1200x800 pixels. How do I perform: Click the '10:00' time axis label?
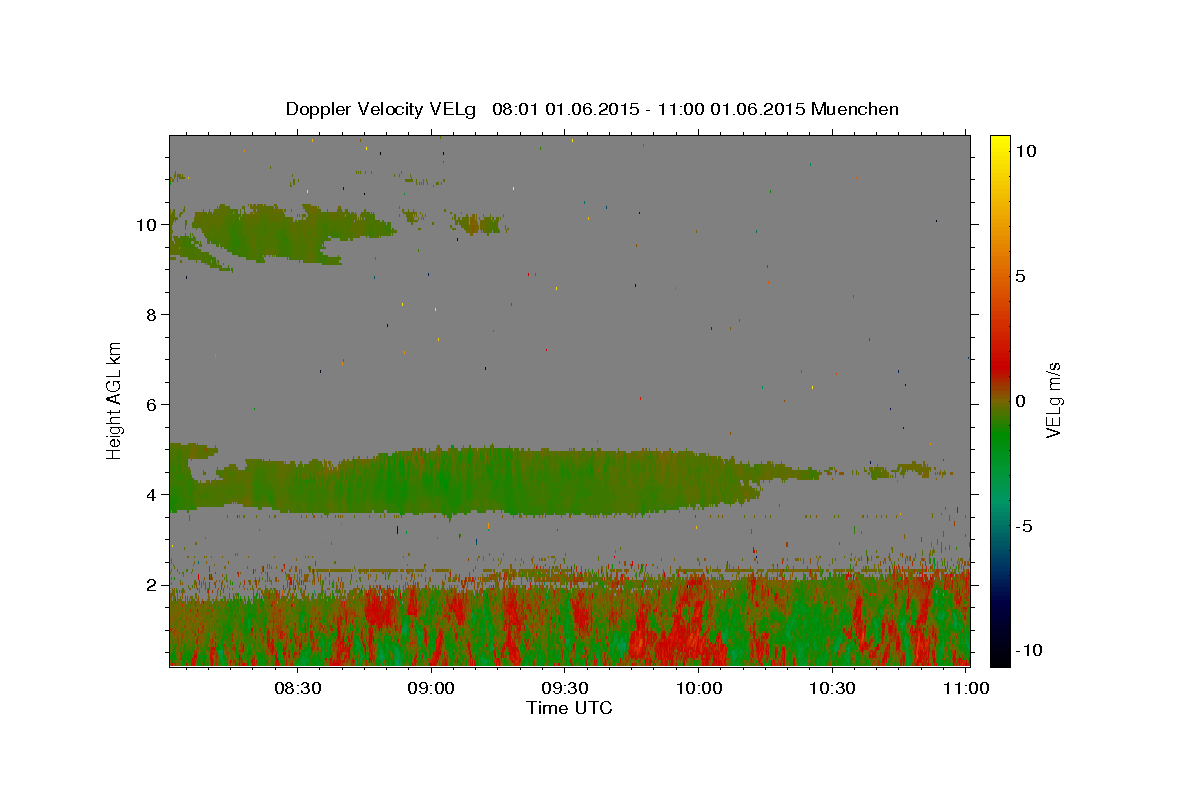click(x=699, y=688)
